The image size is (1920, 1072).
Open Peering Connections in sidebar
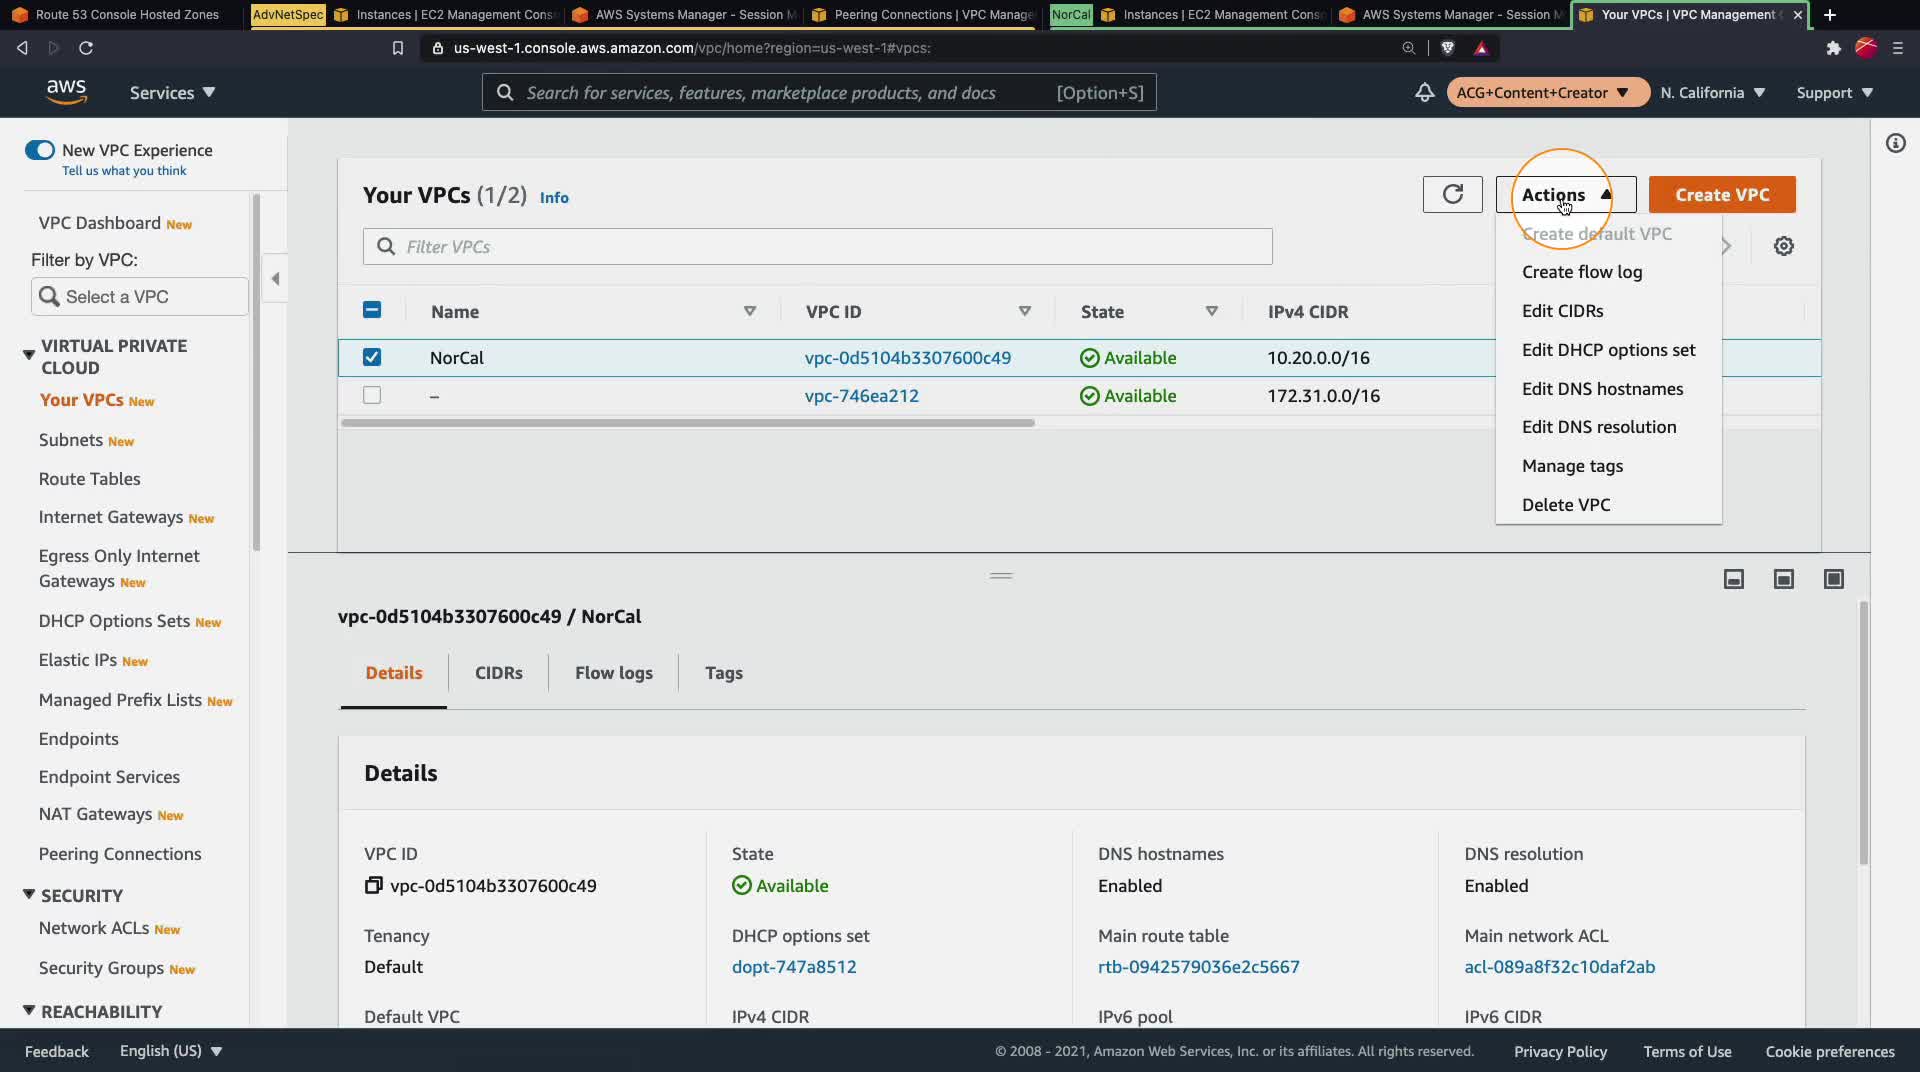coord(120,854)
